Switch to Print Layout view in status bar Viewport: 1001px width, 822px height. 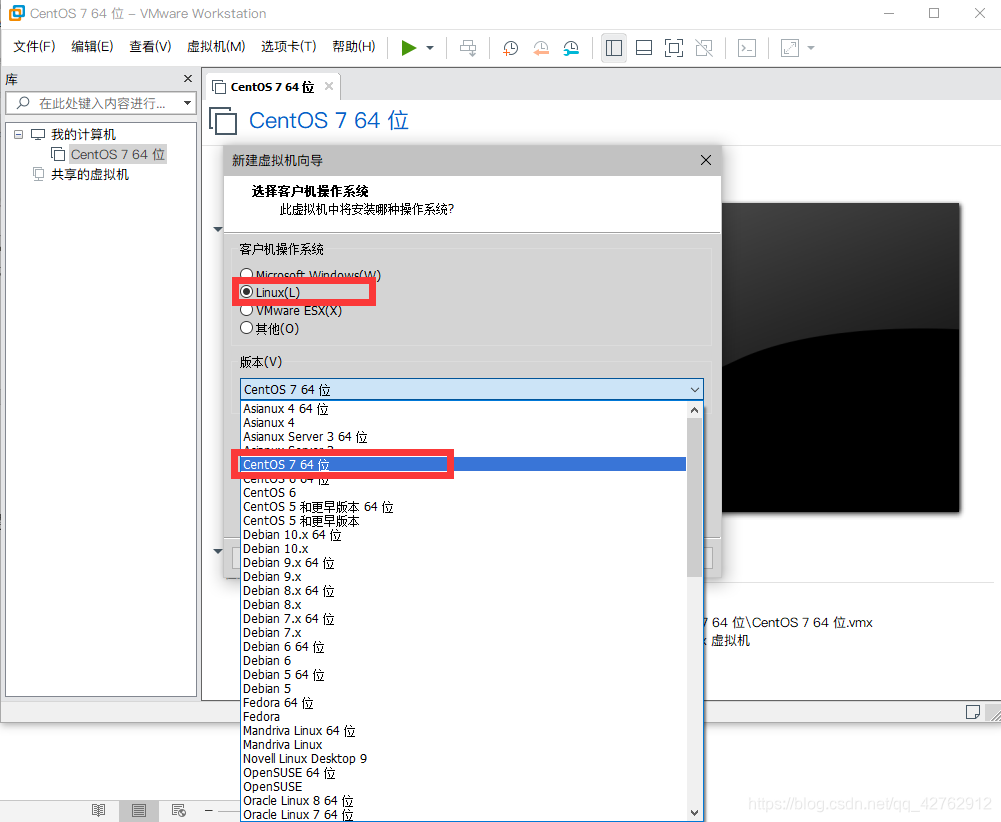tap(139, 811)
